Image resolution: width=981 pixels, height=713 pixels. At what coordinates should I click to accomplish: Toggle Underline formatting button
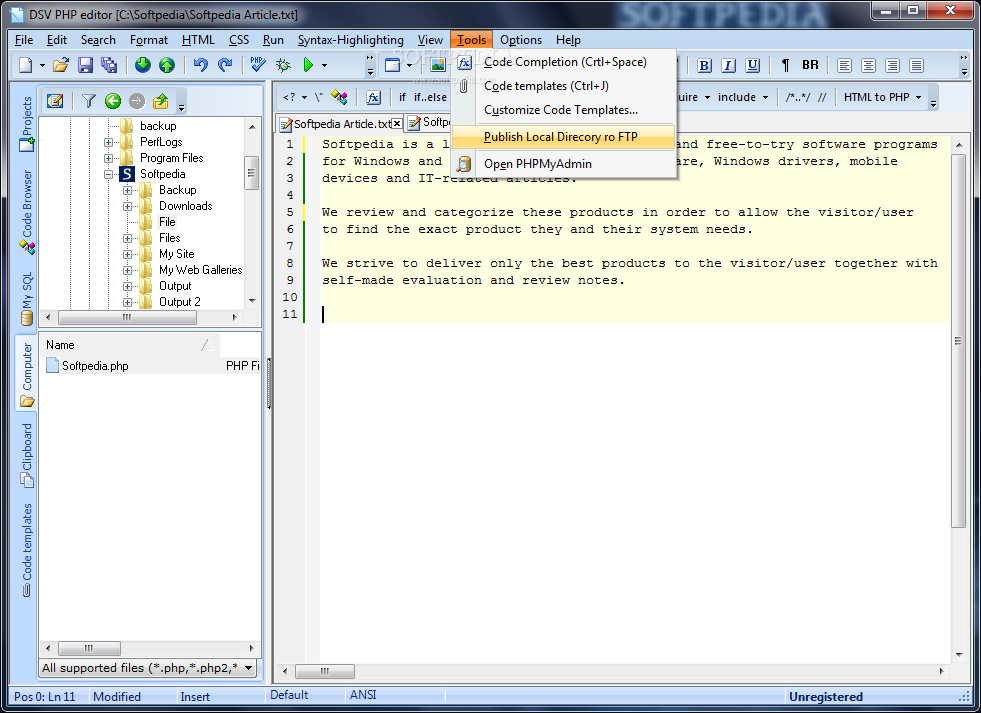click(x=753, y=65)
